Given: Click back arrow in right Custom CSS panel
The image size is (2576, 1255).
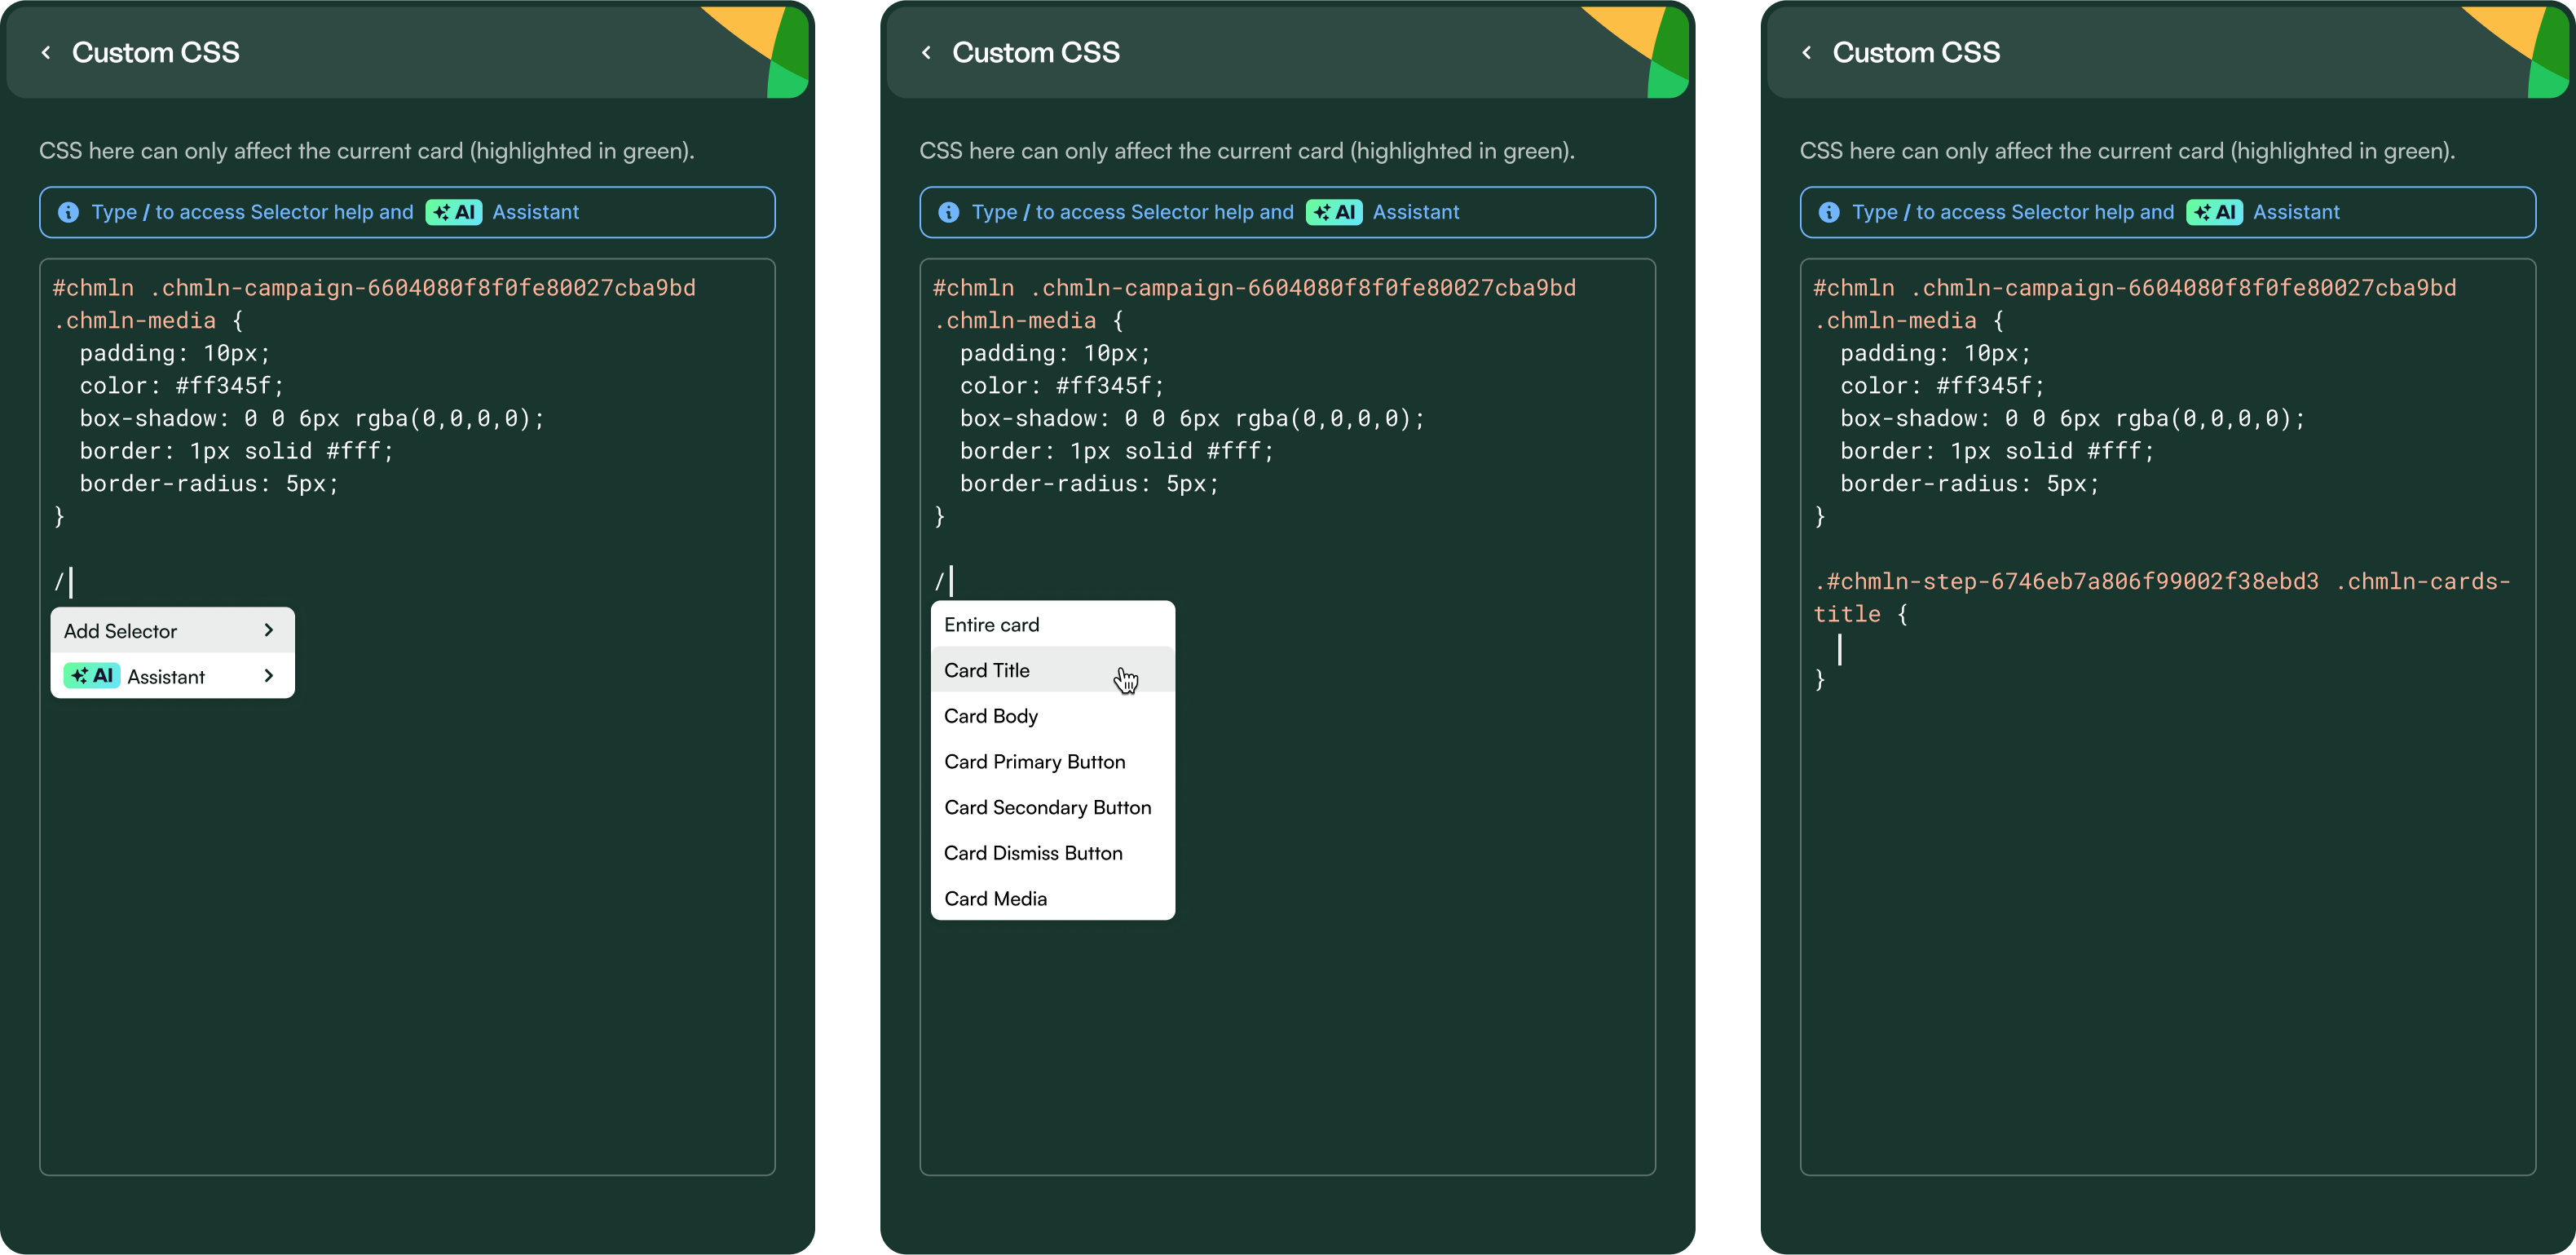Looking at the screenshot, I should 1806,53.
